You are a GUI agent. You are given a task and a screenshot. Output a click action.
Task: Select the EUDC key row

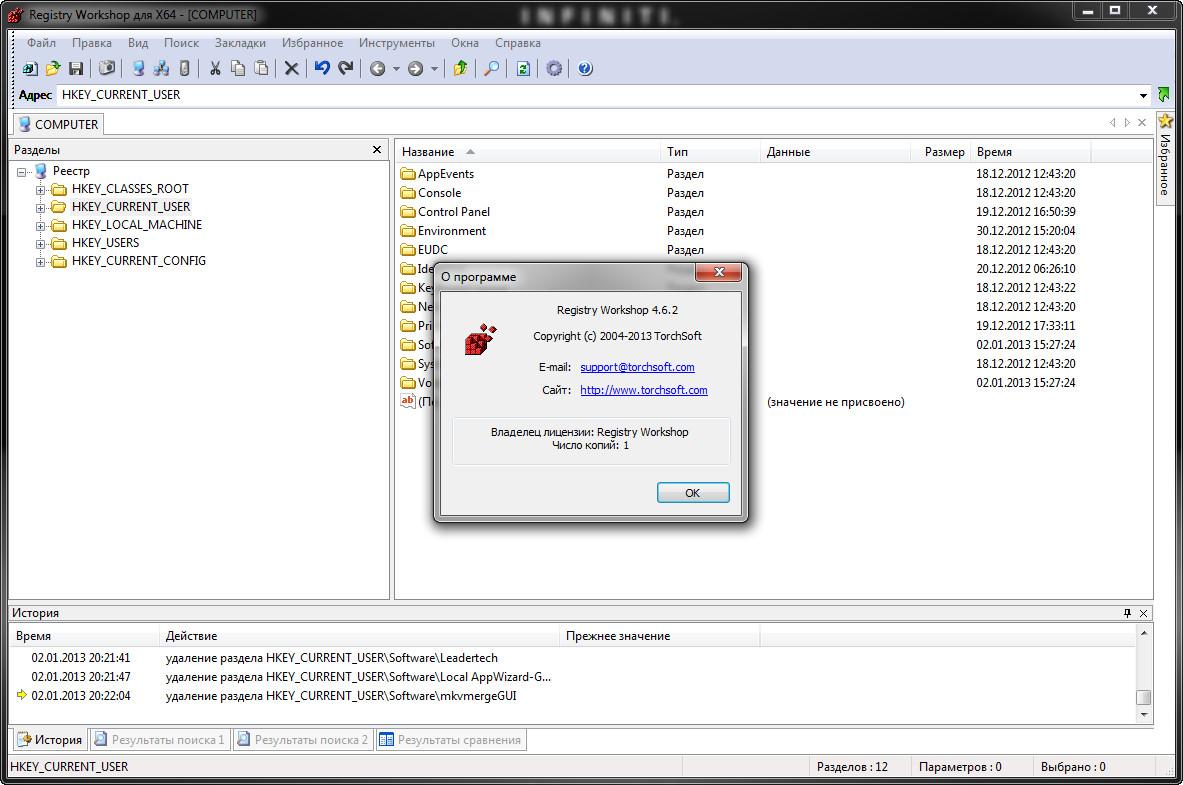(x=773, y=250)
